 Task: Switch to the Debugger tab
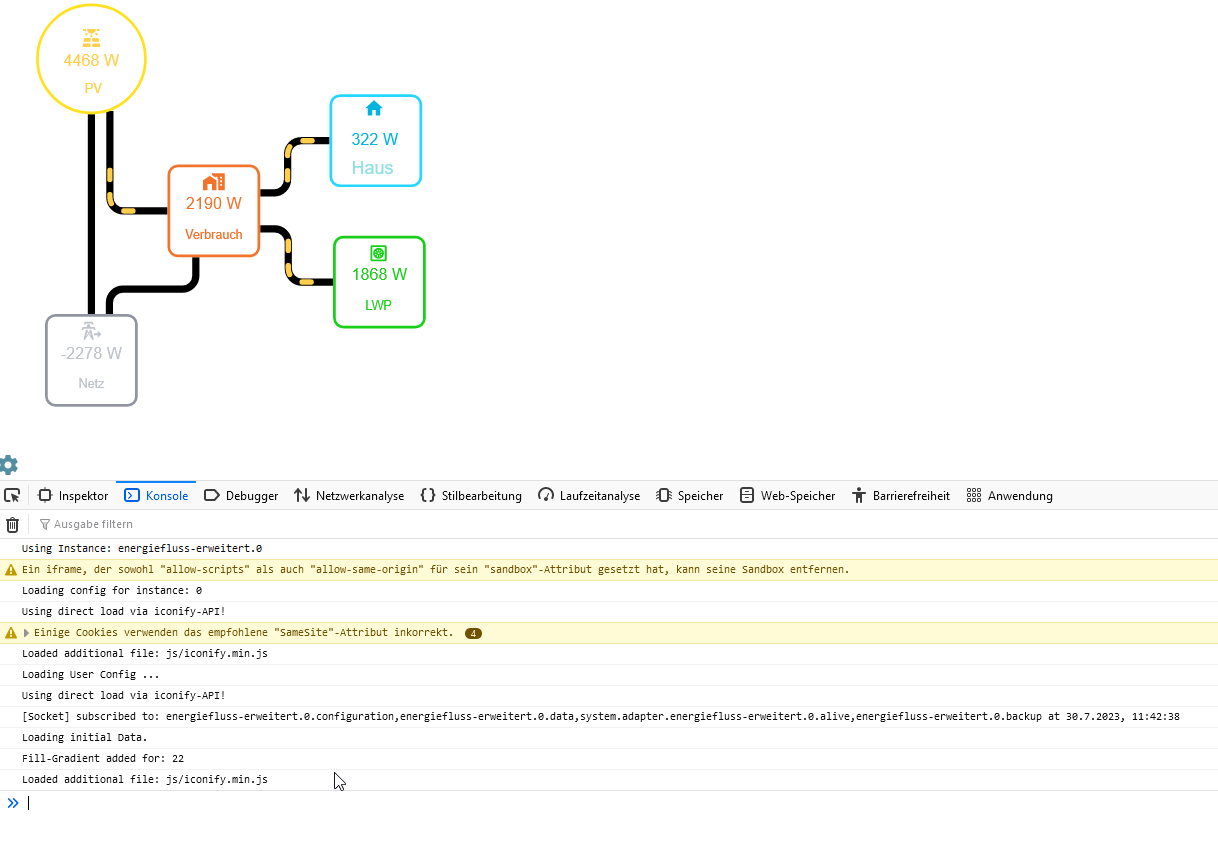tap(241, 495)
